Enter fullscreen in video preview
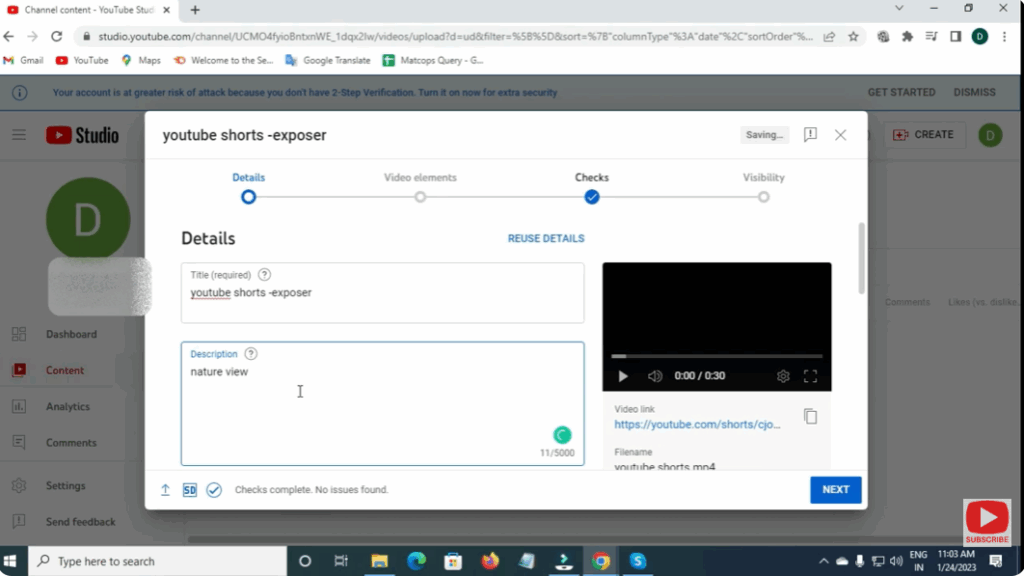 811,376
